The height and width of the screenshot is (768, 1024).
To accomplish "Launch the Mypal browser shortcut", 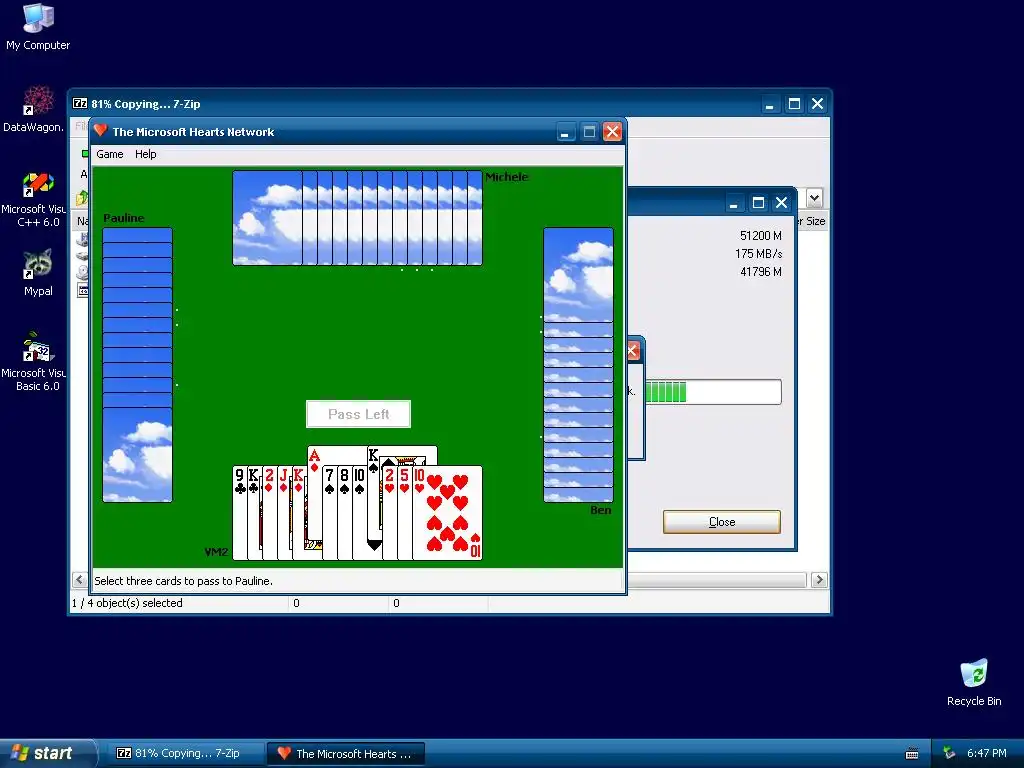I will click(38, 272).
